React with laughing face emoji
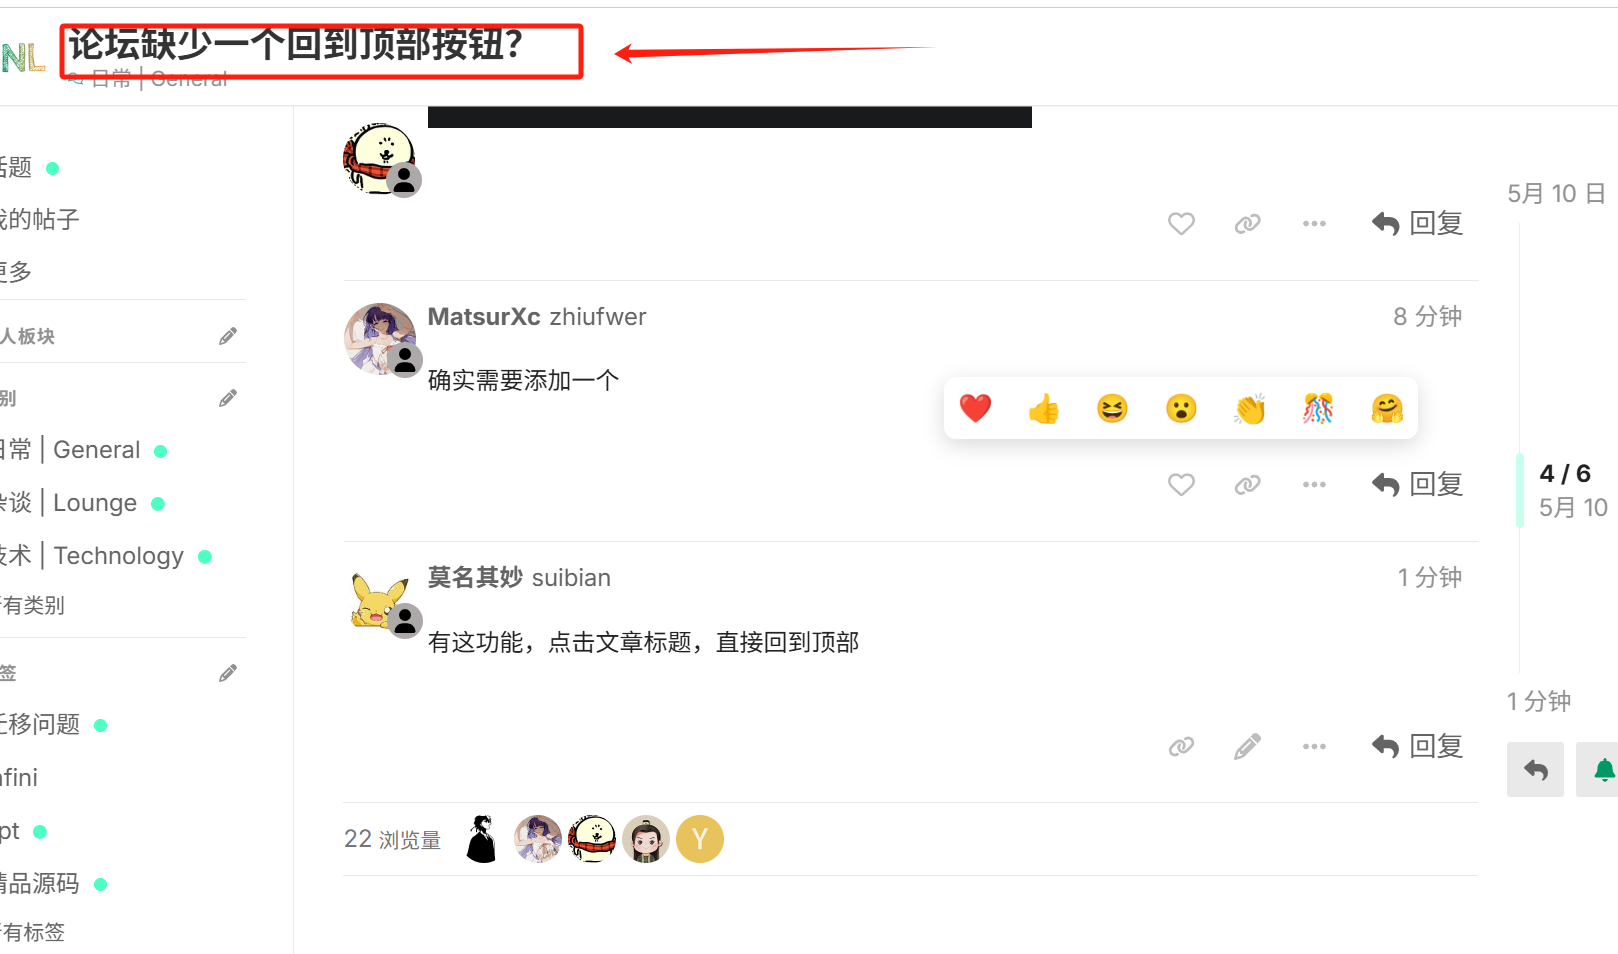Viewport: 1618px width, 954px height. pos(1112,408)
